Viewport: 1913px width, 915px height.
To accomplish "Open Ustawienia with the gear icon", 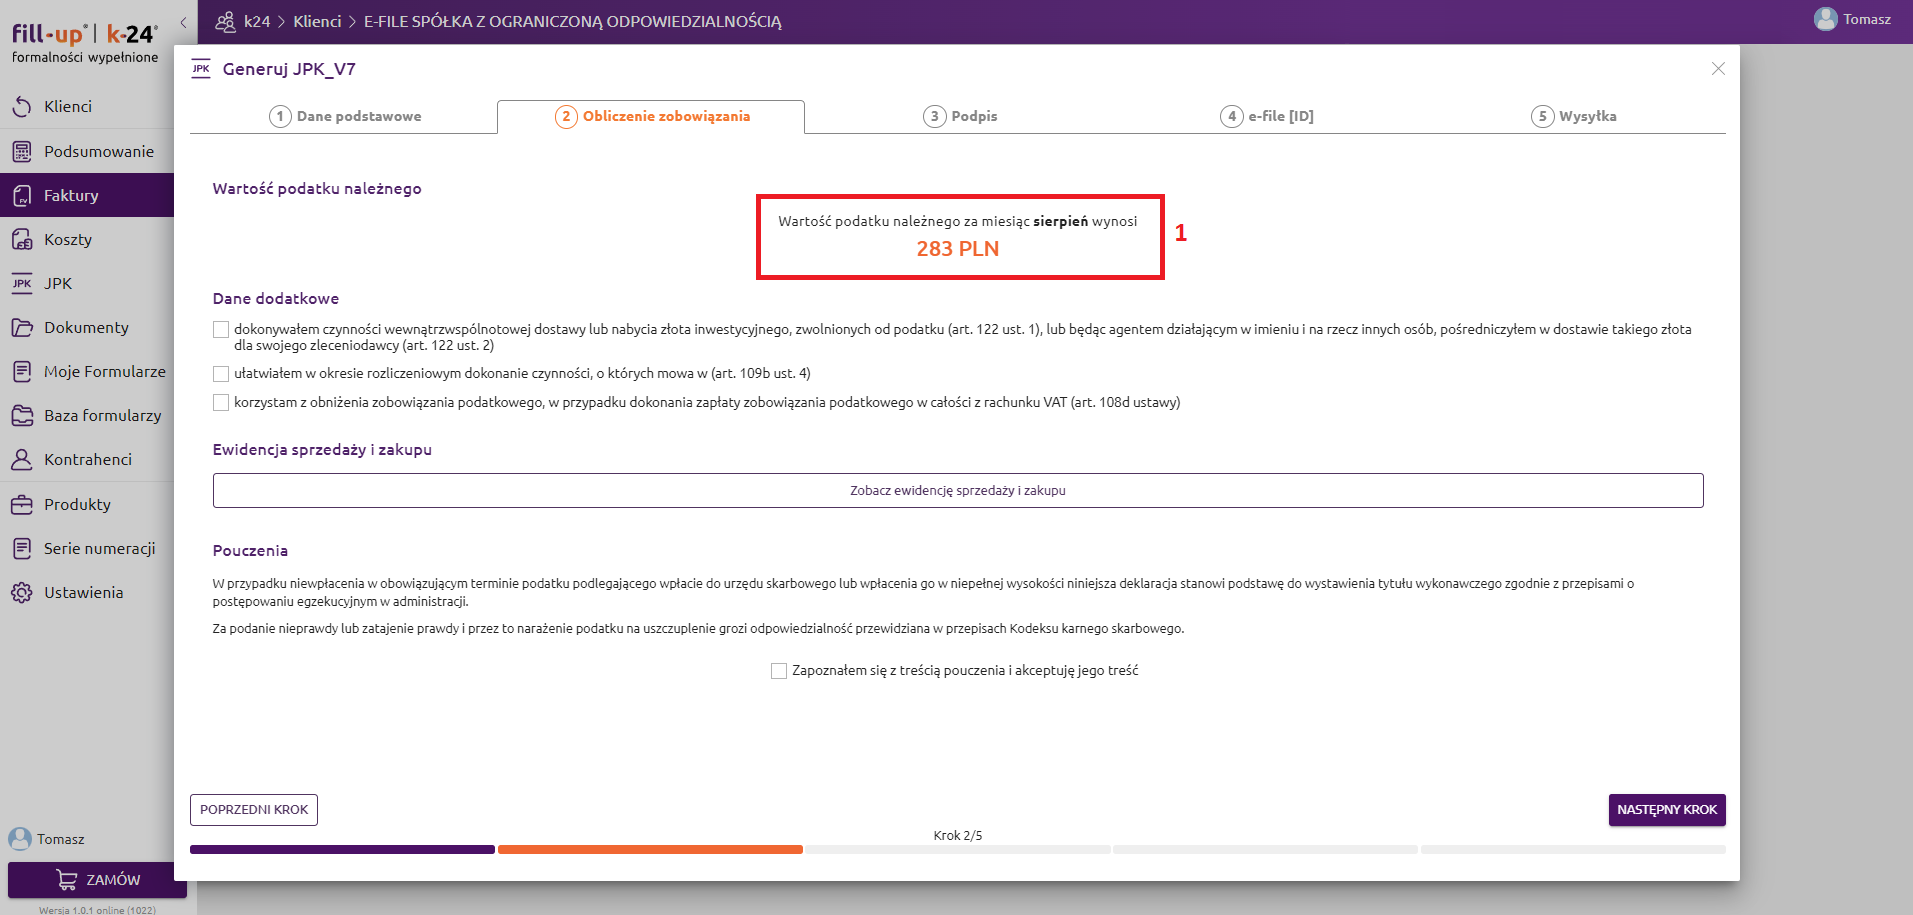I will [22, 593].
